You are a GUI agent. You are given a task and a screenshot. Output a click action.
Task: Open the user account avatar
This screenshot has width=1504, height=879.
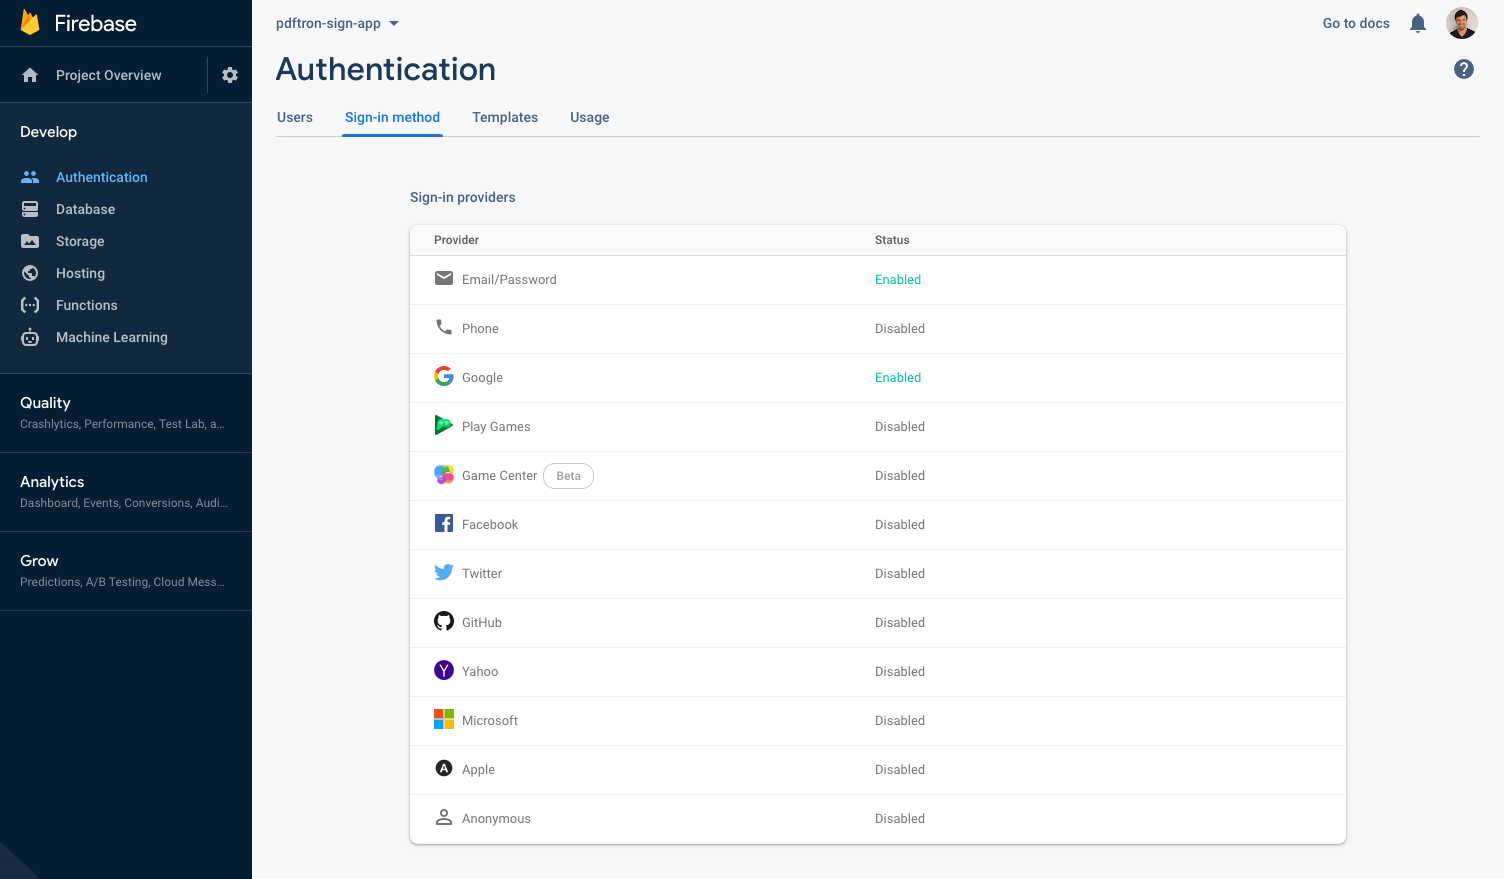pos(1462,23)
